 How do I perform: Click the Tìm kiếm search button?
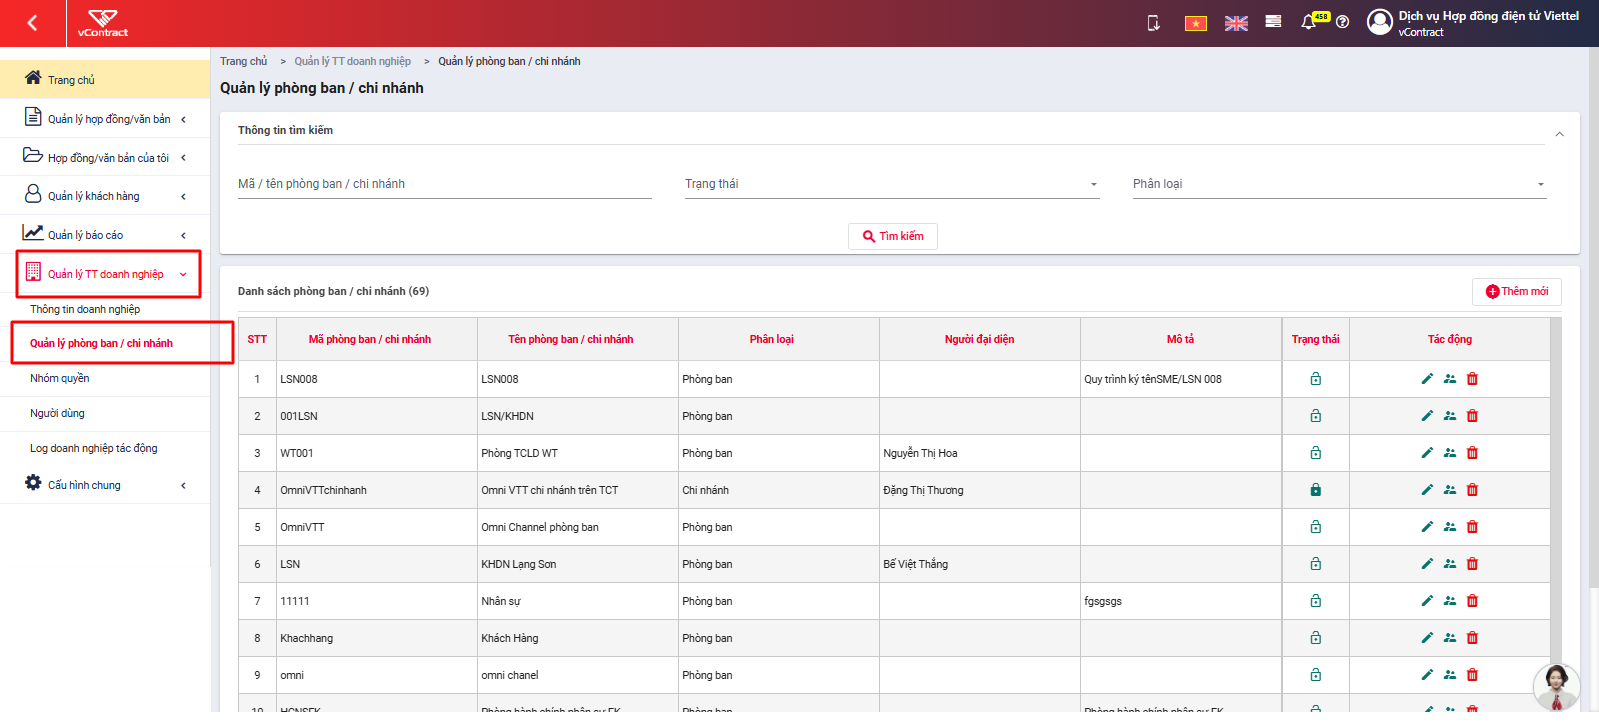pos(893,236)
